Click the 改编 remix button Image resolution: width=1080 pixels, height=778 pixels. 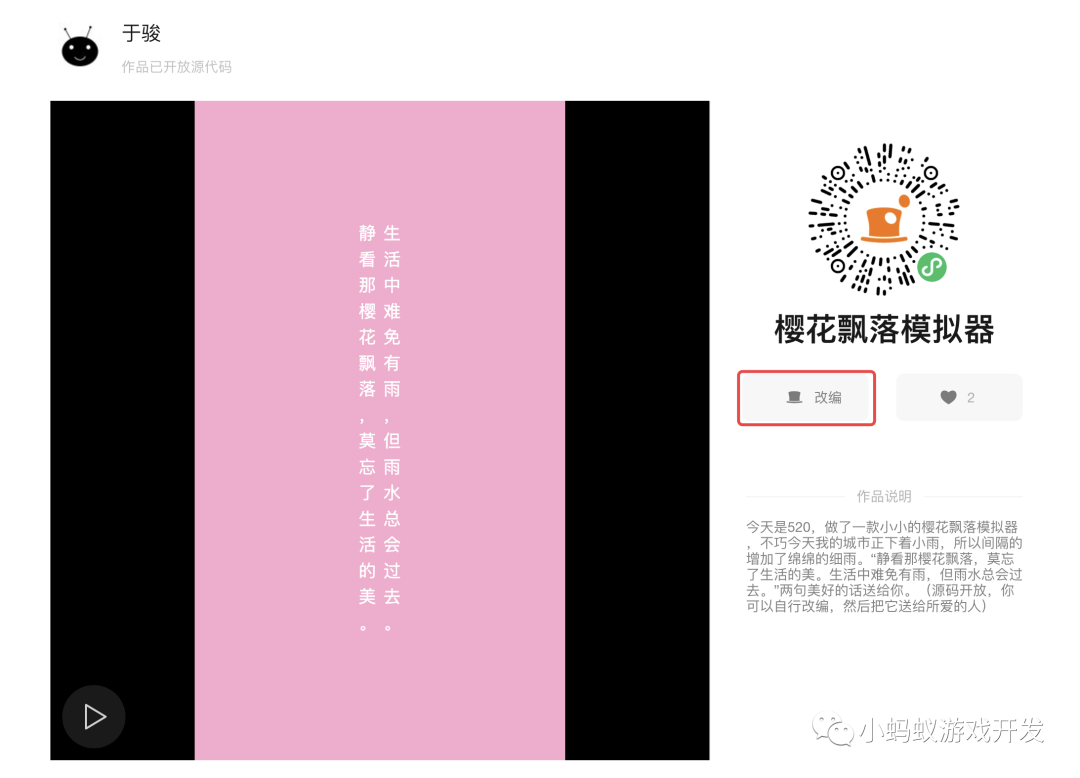coord(807,398)
